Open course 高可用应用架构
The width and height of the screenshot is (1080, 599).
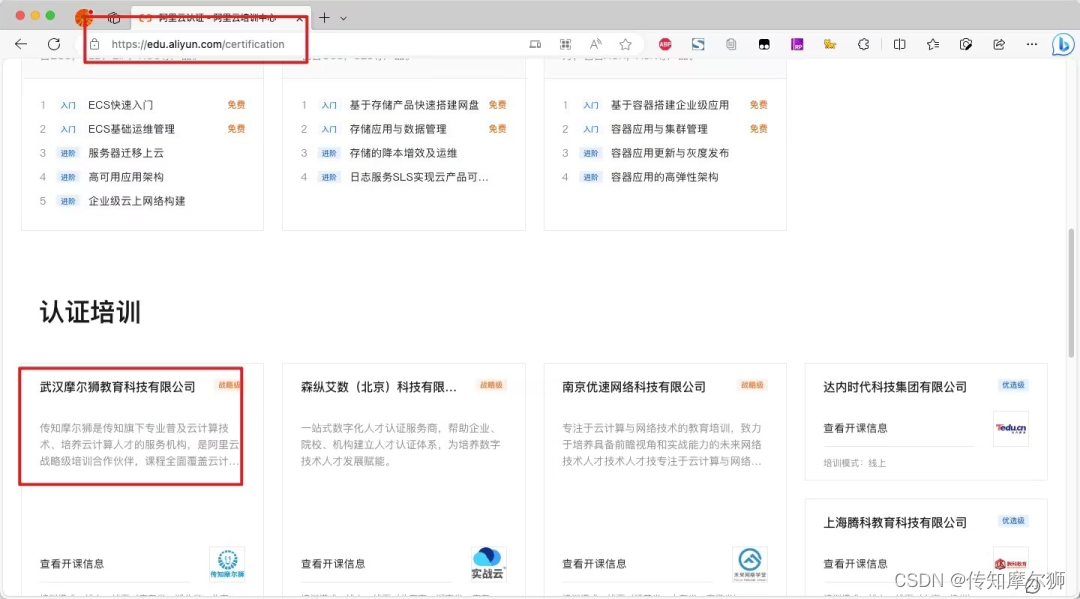(x=126, y=177)
